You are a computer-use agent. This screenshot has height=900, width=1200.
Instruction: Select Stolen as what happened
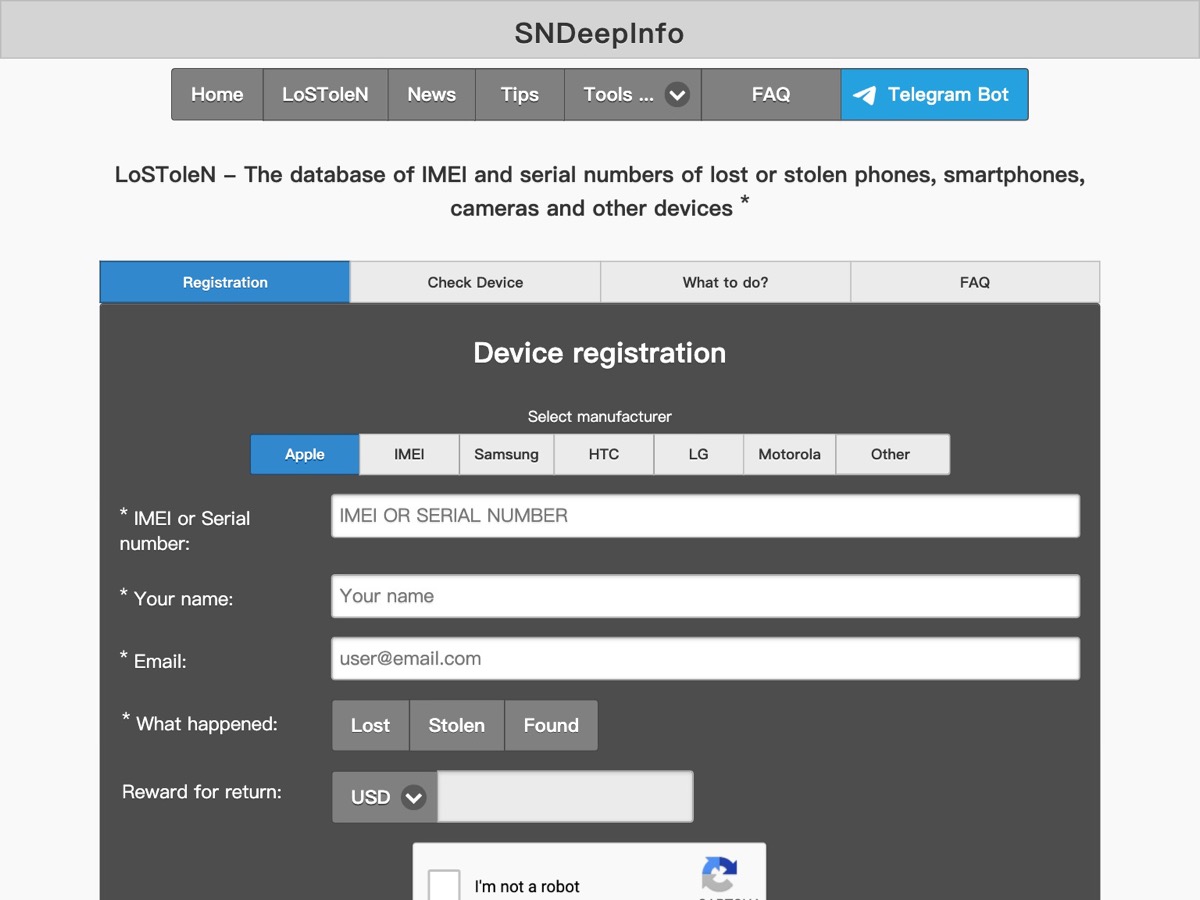coord(457,725)
